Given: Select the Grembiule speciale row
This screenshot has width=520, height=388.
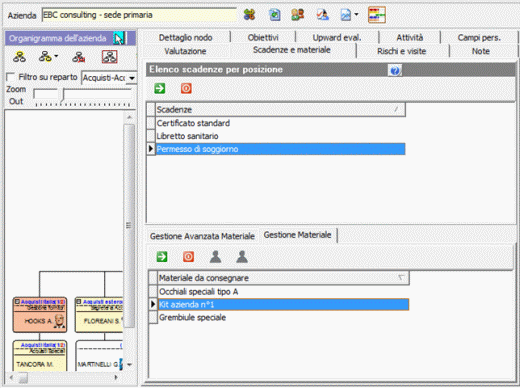Looking at the screenshot, I should point(283,317).
